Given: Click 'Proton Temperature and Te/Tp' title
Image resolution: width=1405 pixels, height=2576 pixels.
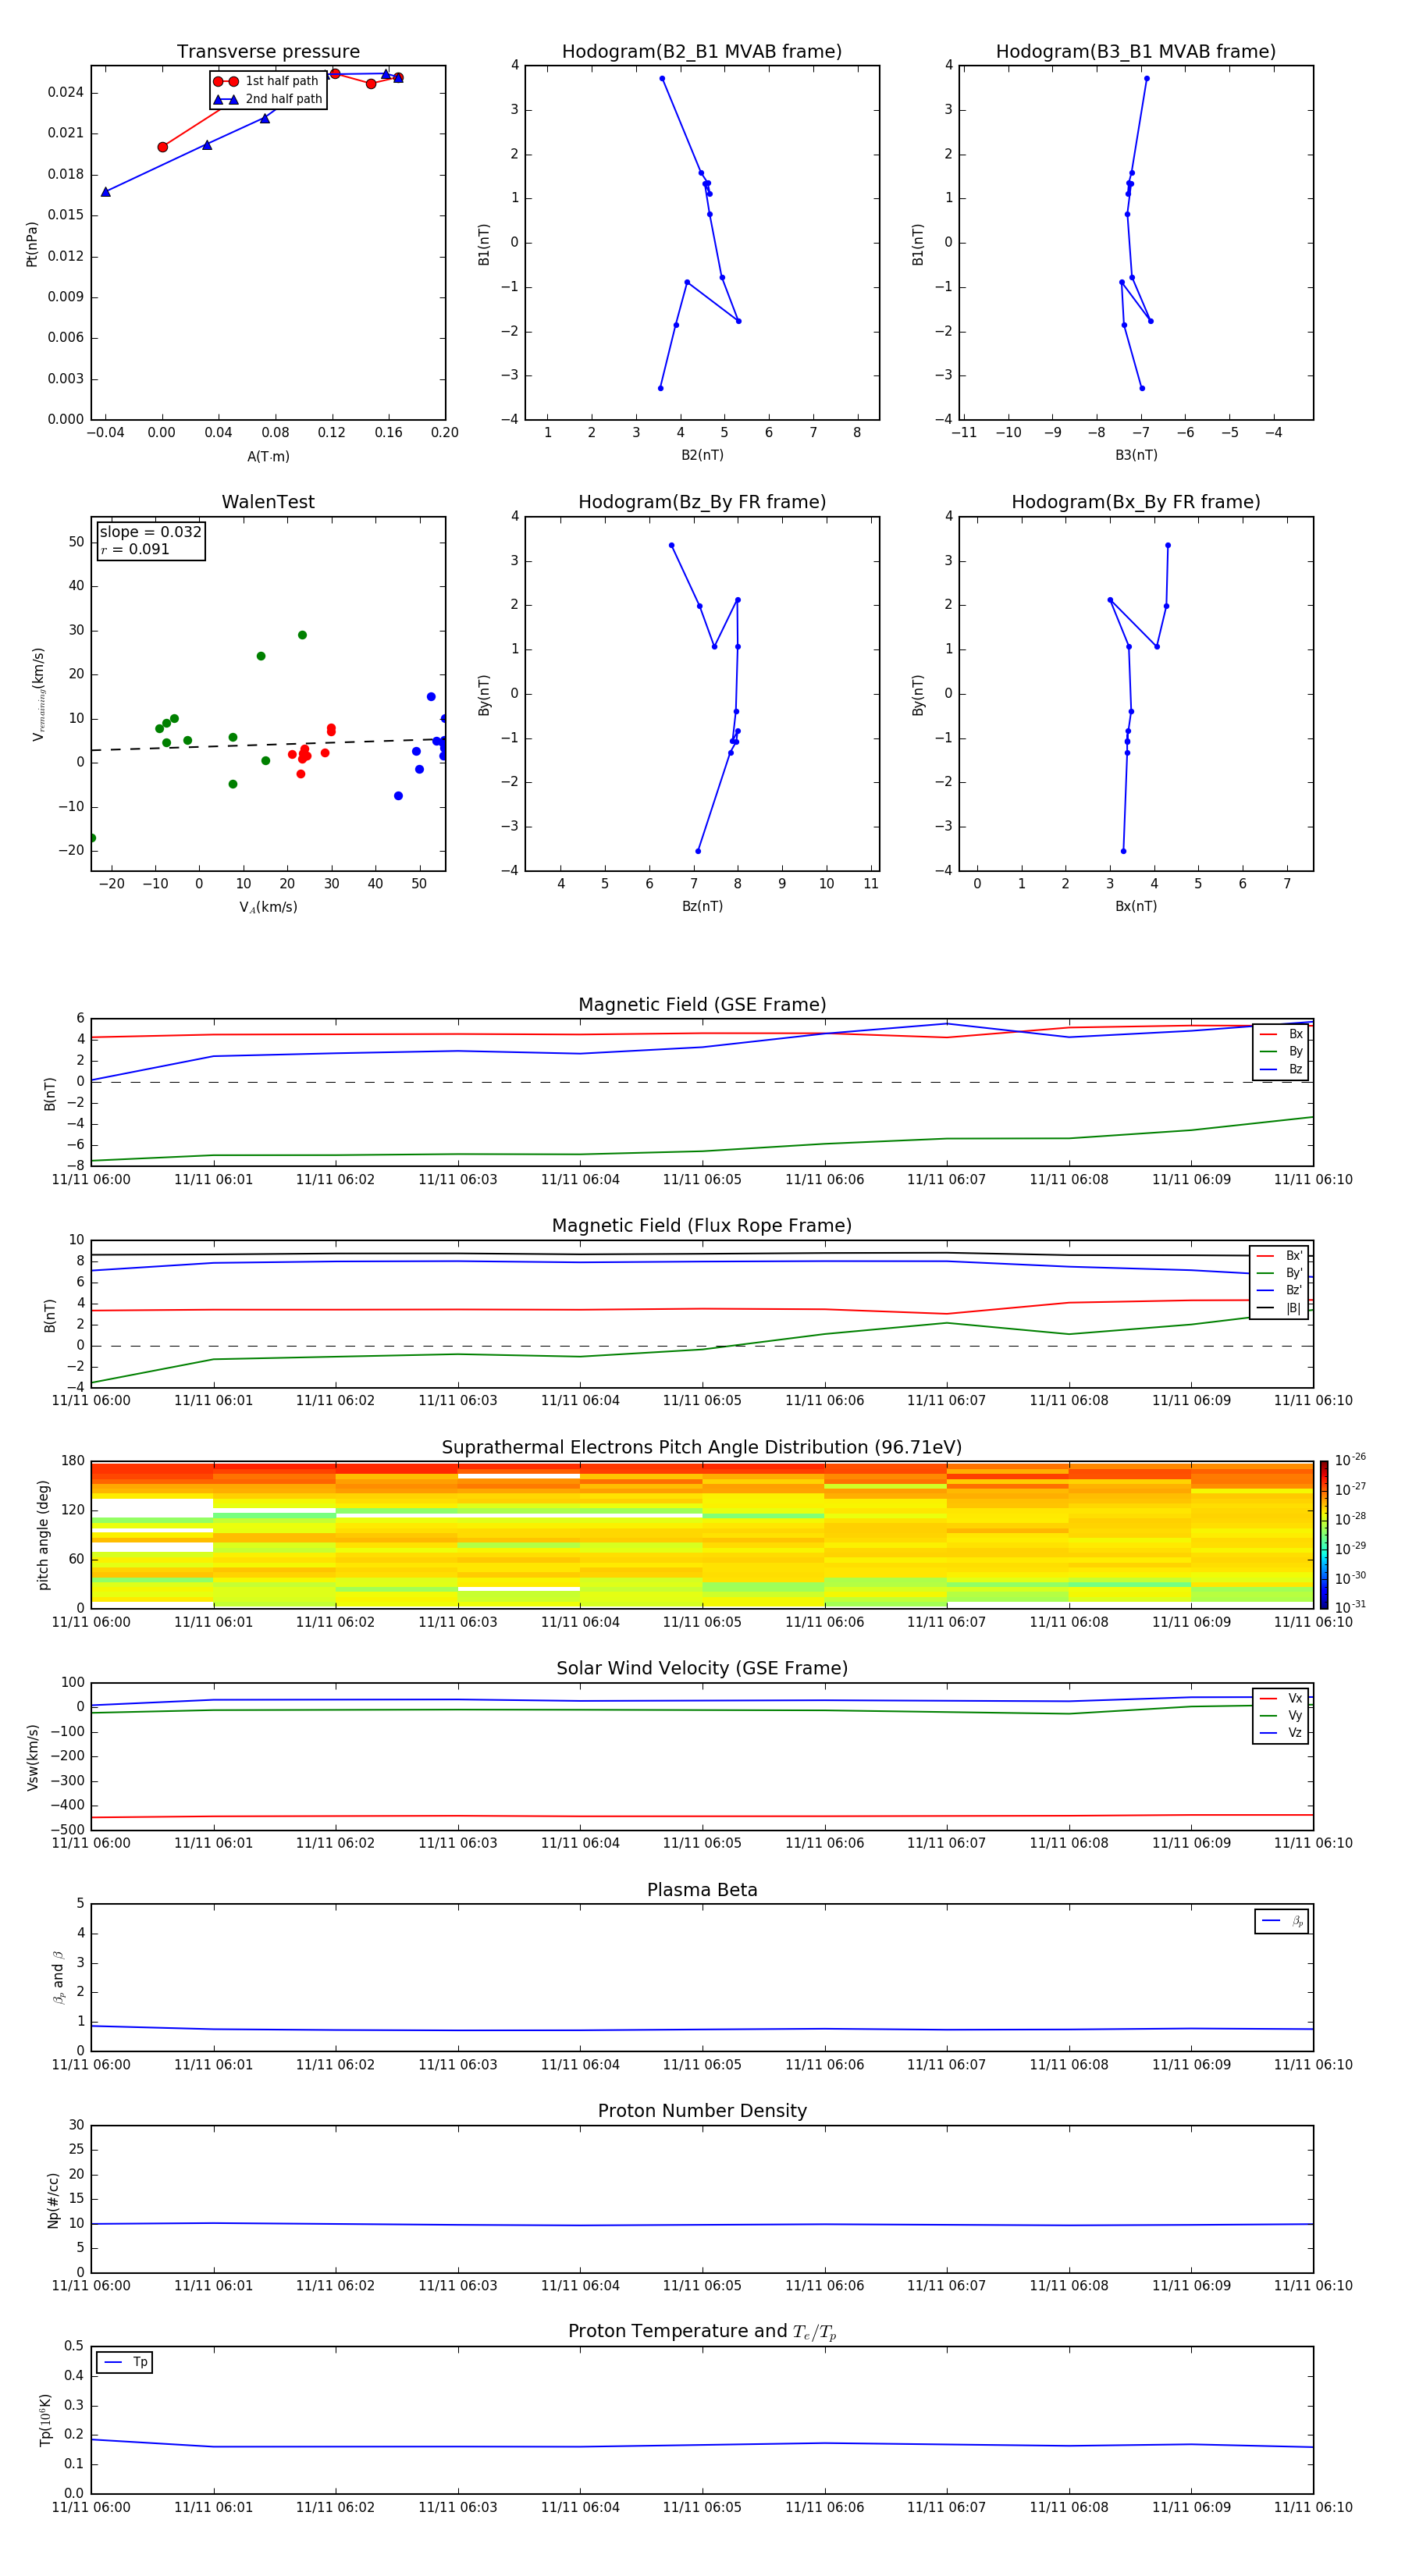Looking at the screenshot, I should pos(702,2331).
